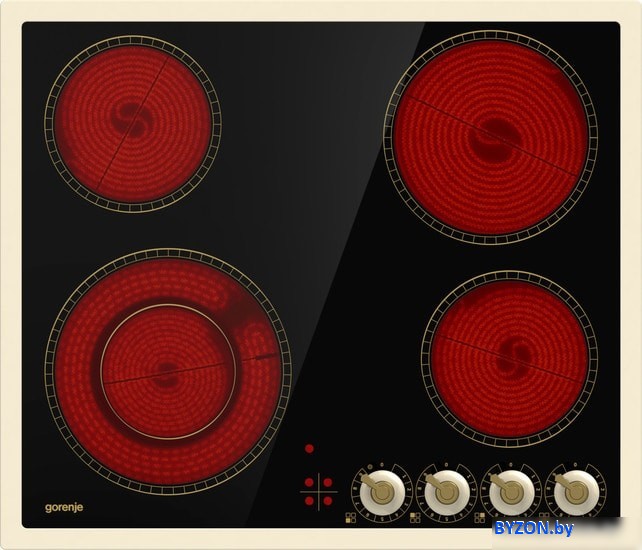642x550 pixels.
Task: Tap the rear-left residual heat indicator dot
Action: coord(310,482)
